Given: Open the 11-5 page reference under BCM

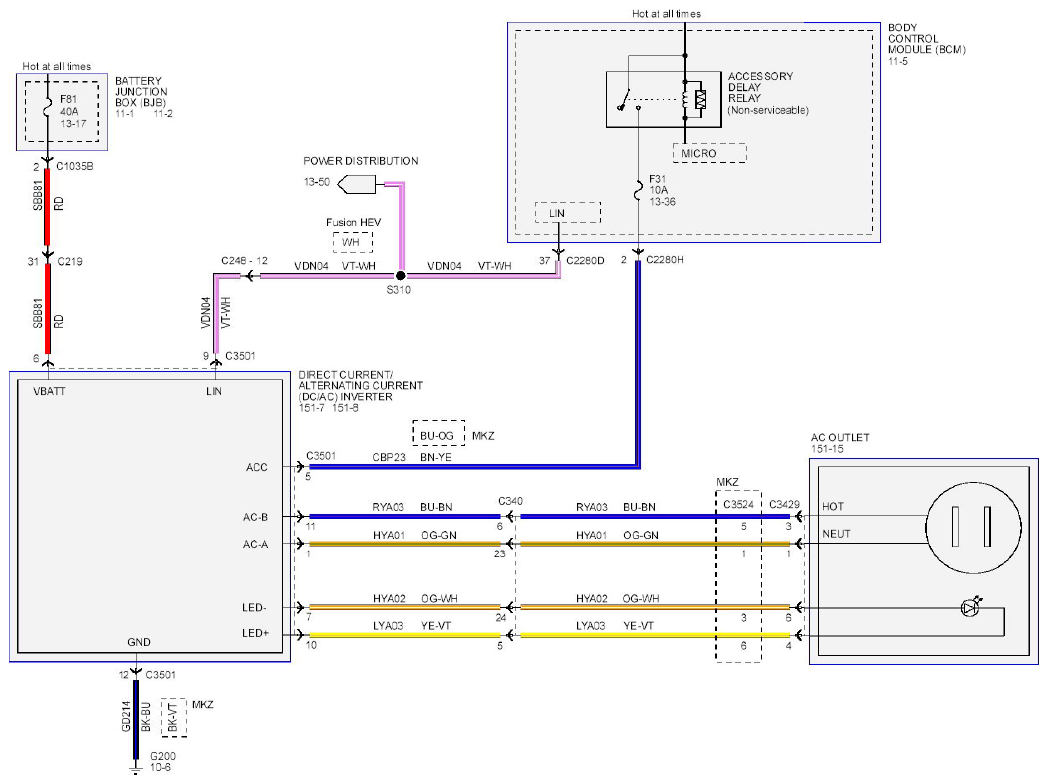Looking at the screenshot, I should click(x=898, y=61).
